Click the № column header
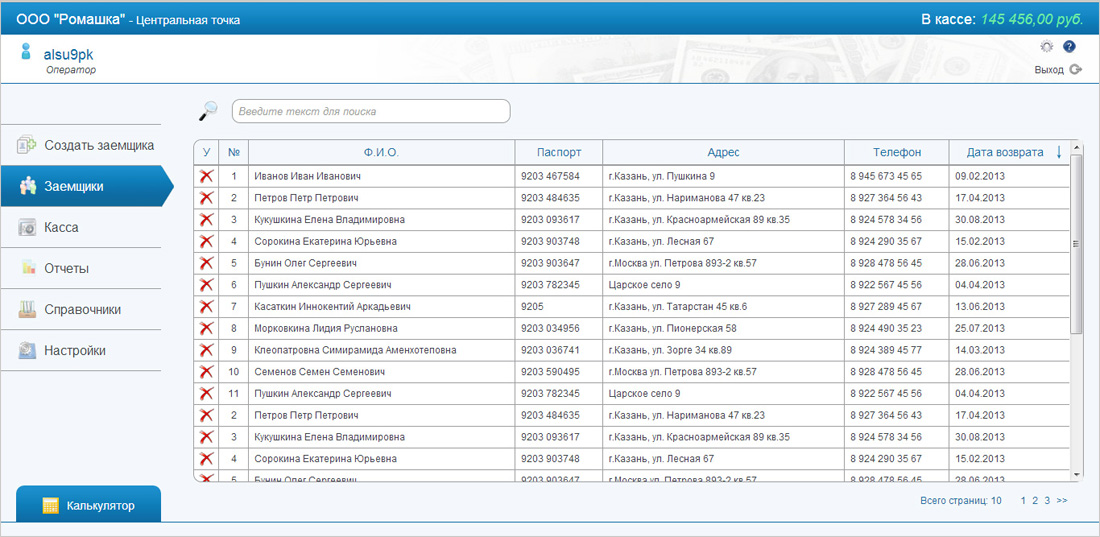This screenshot has height=537, width=1100. [x=234, y=152]
